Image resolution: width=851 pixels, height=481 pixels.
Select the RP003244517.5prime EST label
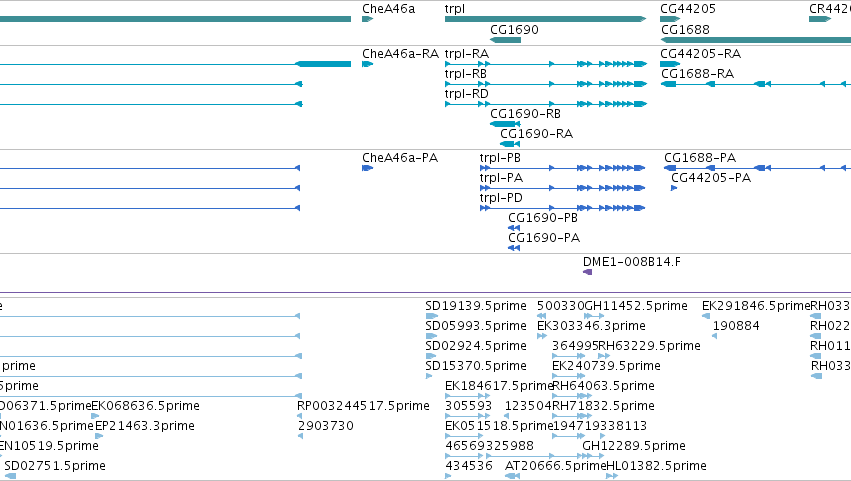pyautogui.click(x=363, y=407)
